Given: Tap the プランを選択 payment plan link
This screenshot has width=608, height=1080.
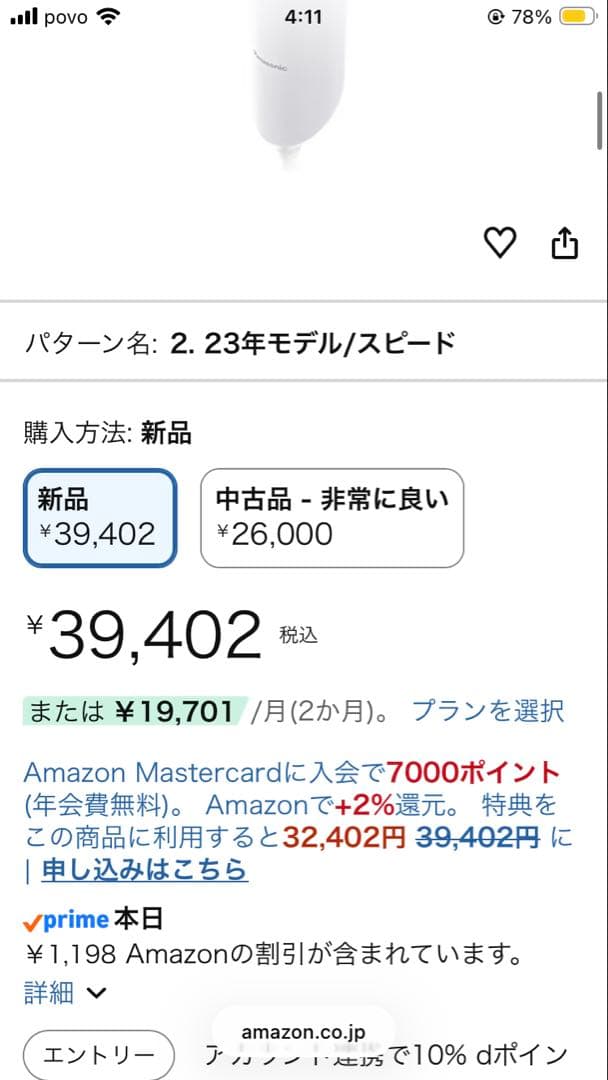Looking at the screenshot, I should [x=489, y=710].
